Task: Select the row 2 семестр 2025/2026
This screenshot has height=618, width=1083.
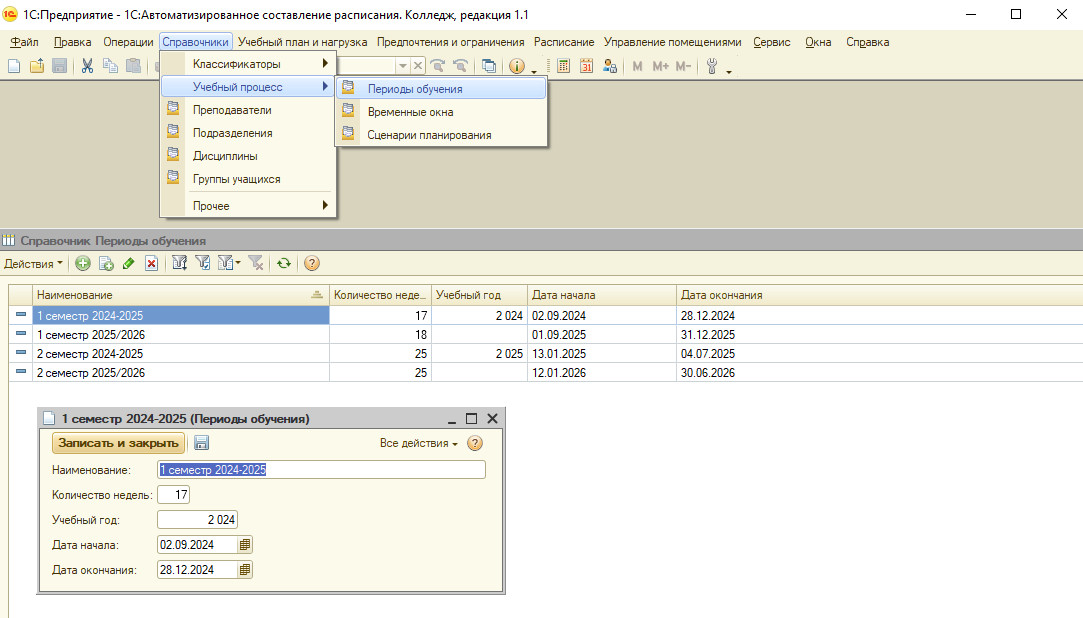Action: 546,373
